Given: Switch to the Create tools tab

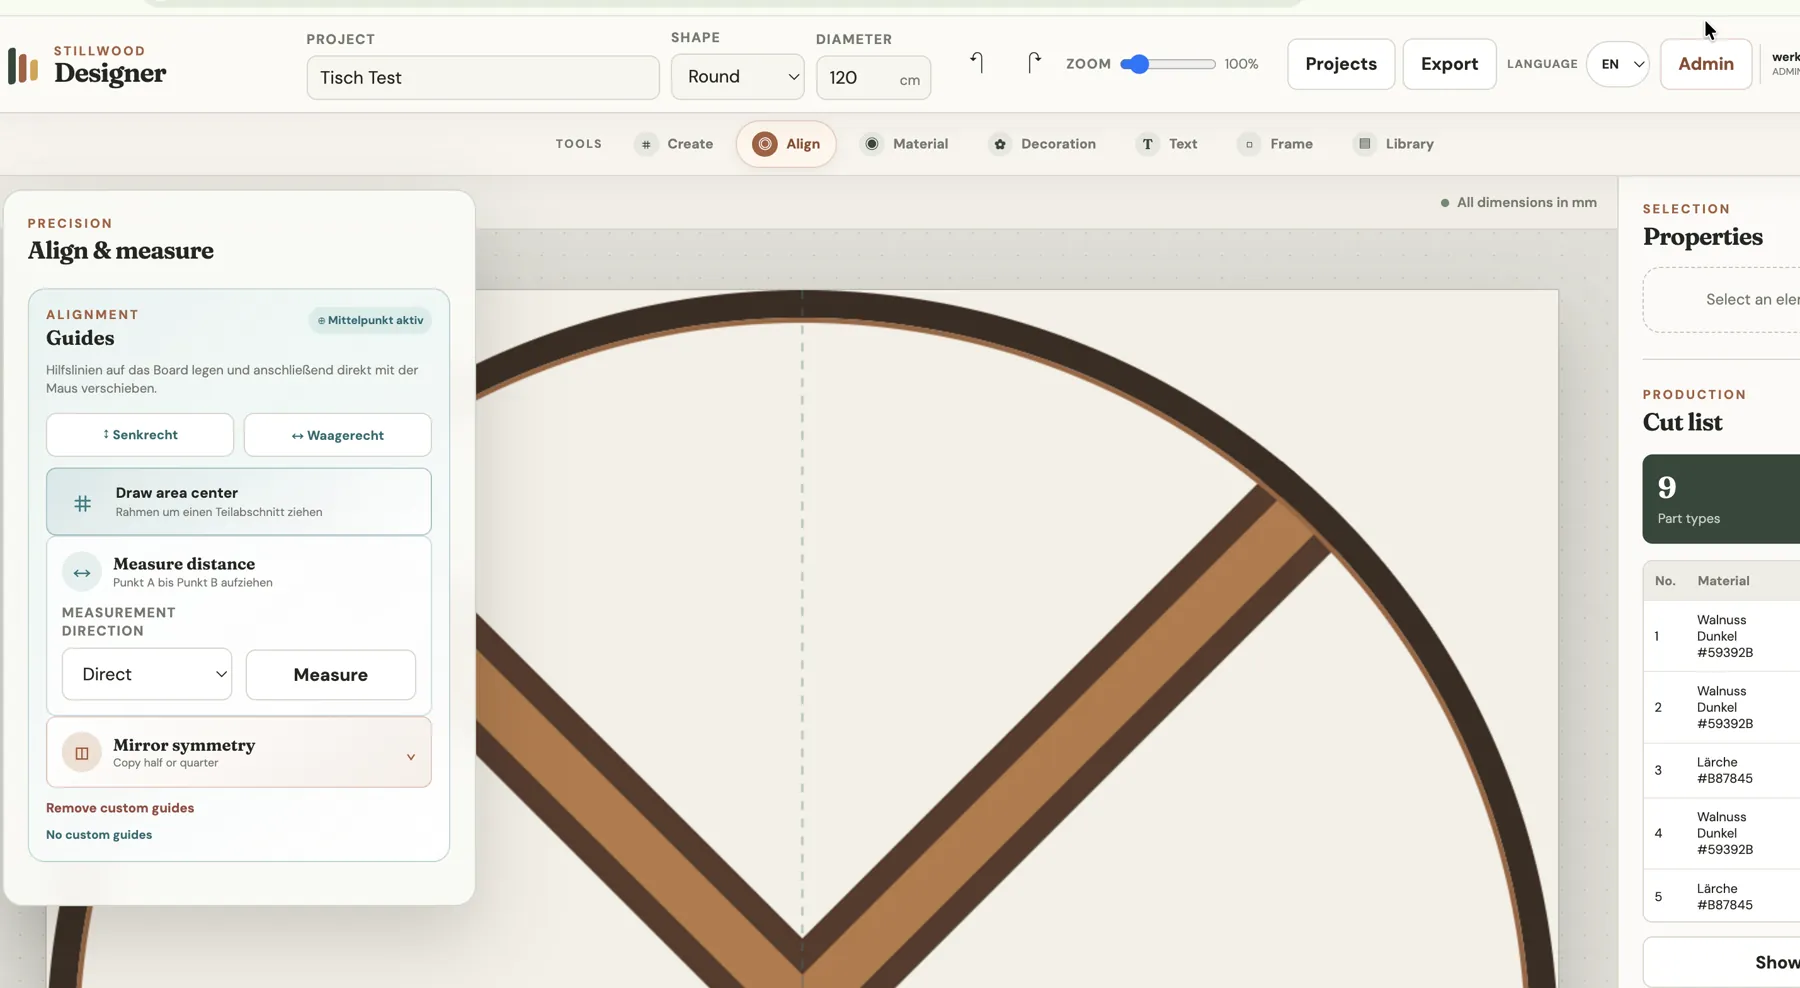Looking at the screenshot, I should pos(674,144).
